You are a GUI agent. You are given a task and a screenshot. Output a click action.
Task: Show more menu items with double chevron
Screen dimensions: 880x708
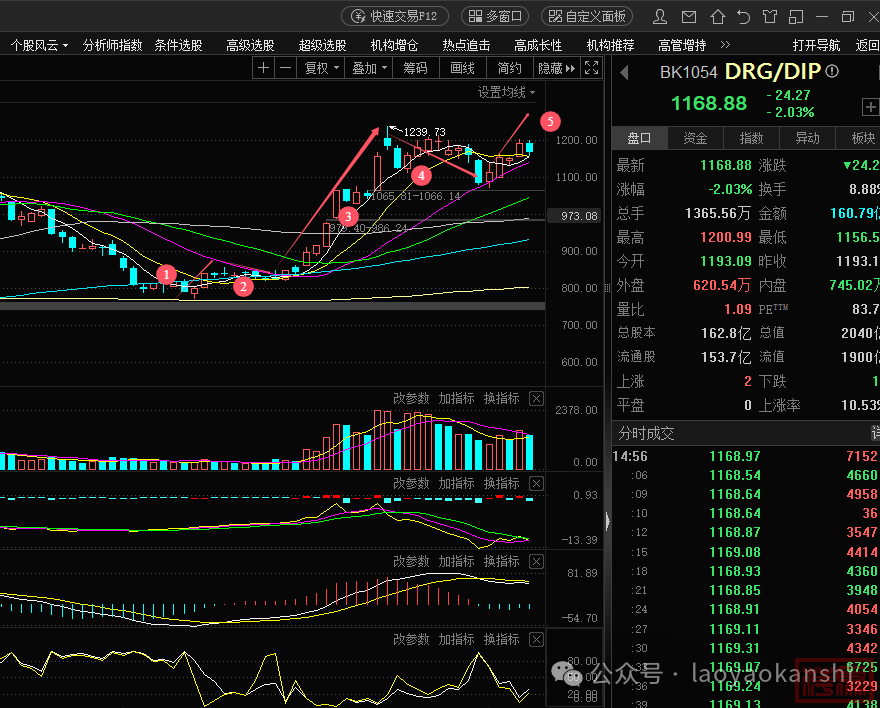tap(725, 44)
